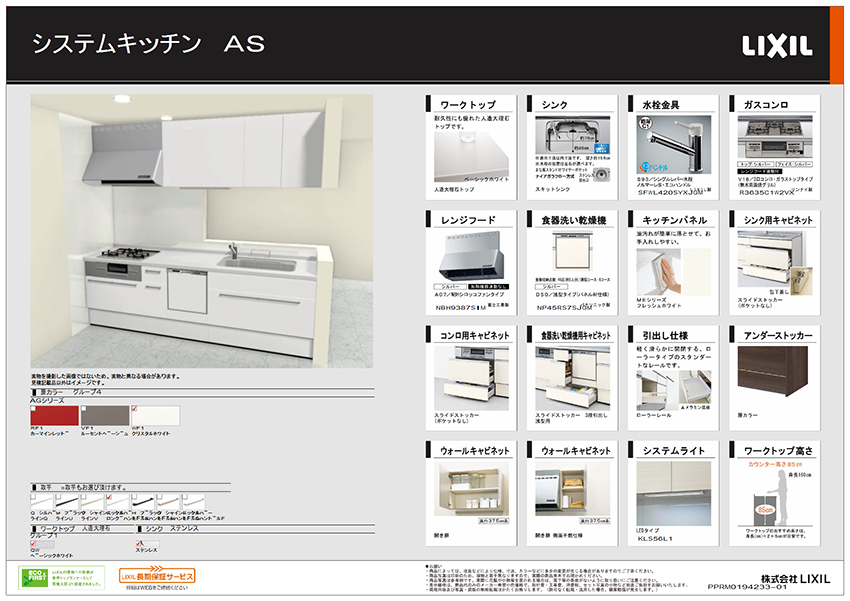Select the 食器洗い乾燥機用キャビネット image
Image resolution: width=850 pixels, height=601 pixels.
[572, 379]
